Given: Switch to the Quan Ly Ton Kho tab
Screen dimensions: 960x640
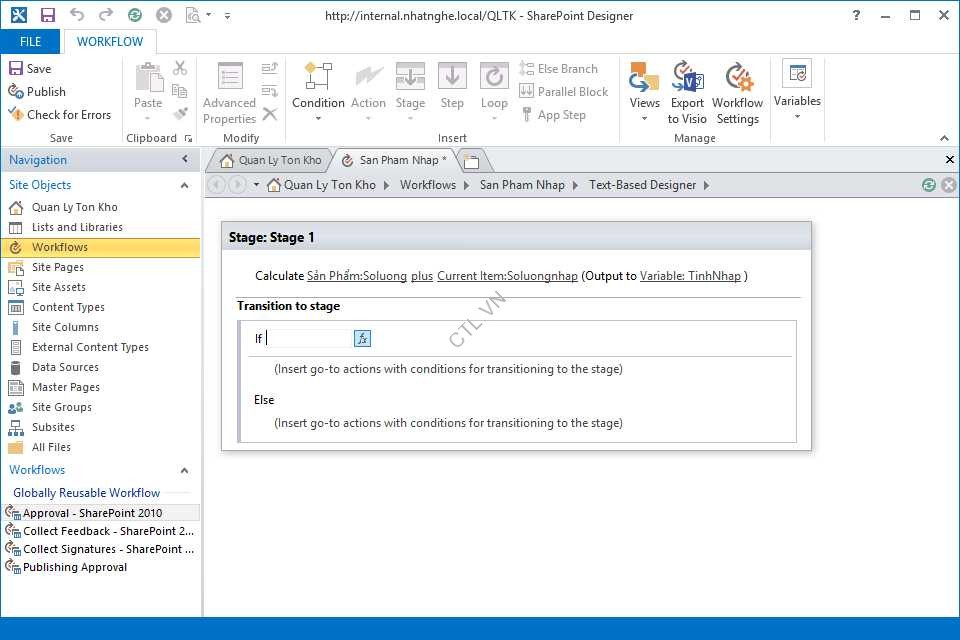Looking at the screenshot, I should pos(270,160).
